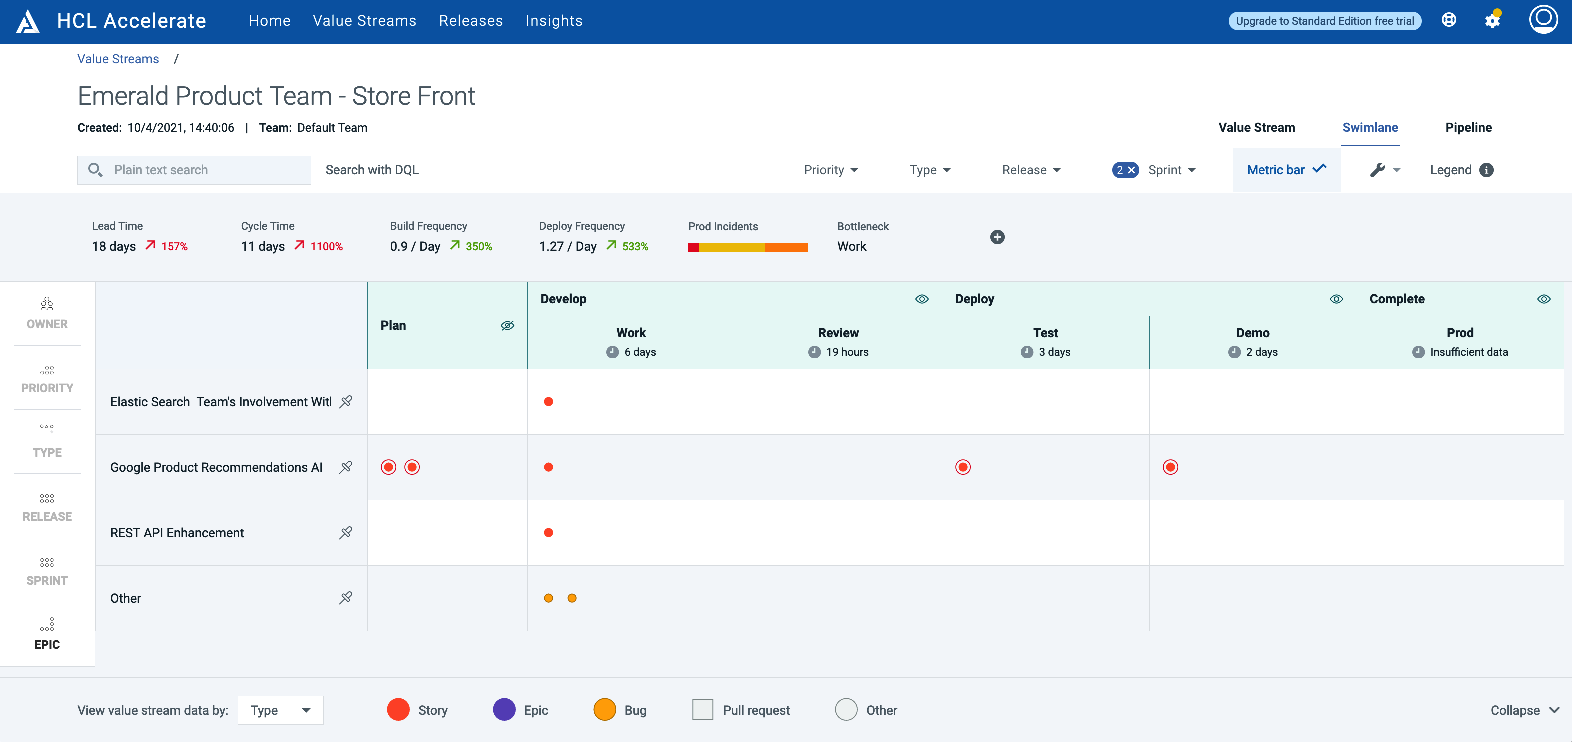Toggle the Other legend circle
Image resolution: width=1572 pixels, height=742 pixels.
point(846,710)
